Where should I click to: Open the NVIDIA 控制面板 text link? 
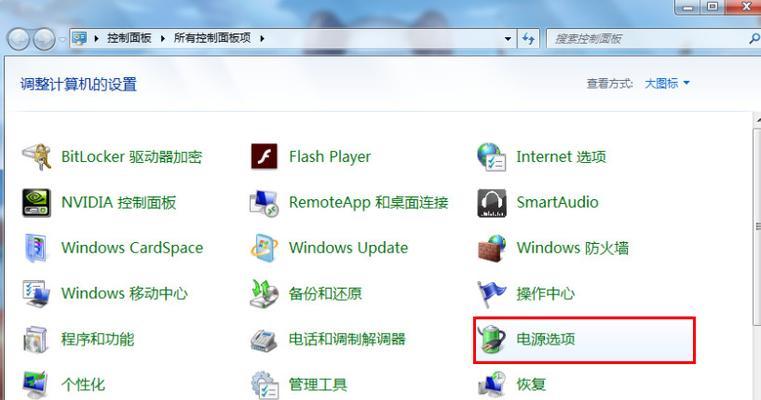click(118, 202)
